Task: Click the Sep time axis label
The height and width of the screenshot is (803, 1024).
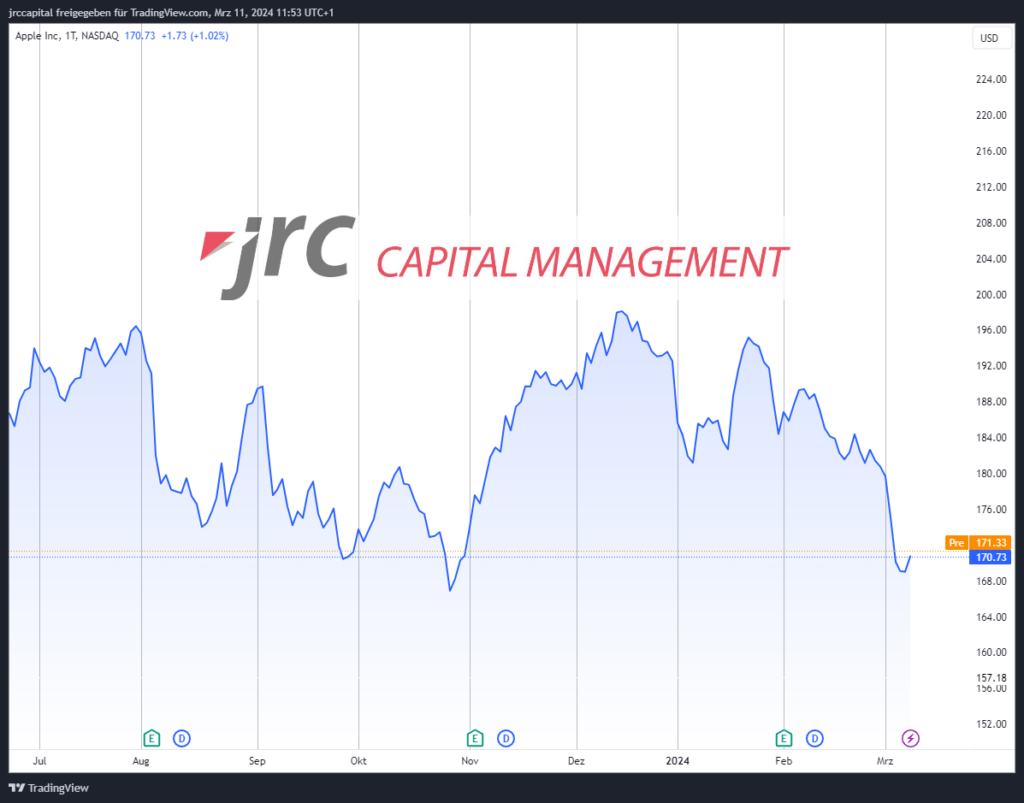Action: click(x=257, y=761)
